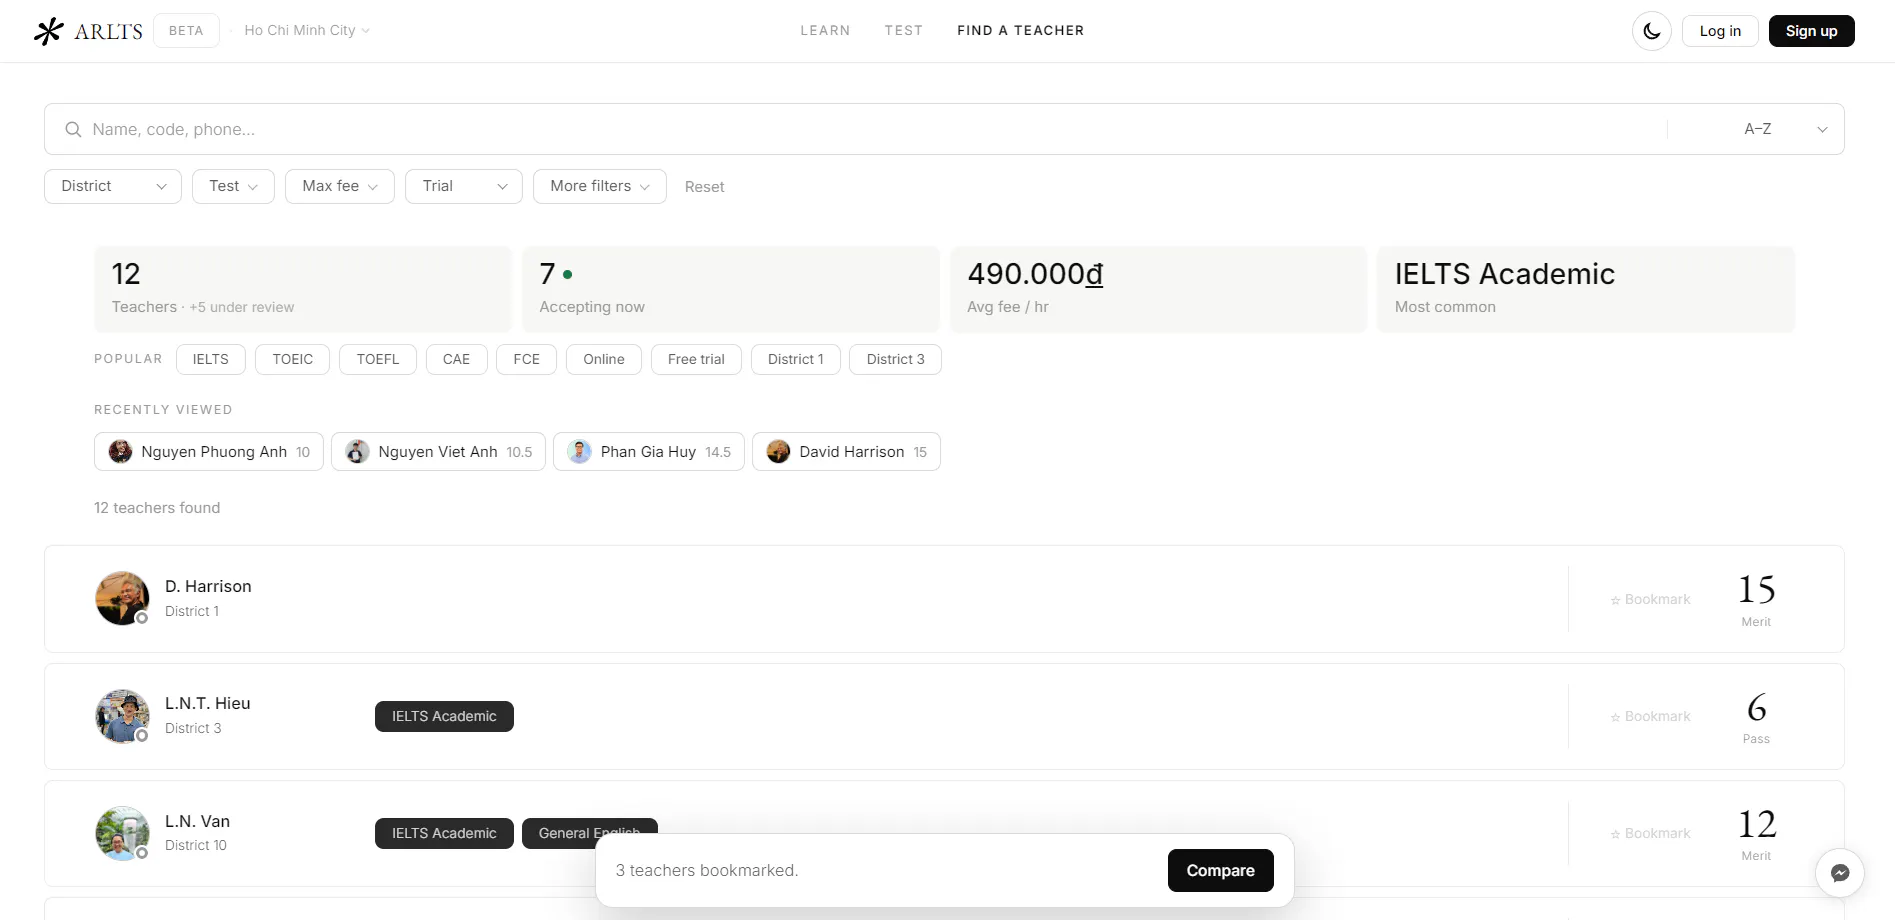Click the IELTS Academic tag on L.N. Van
Viewport: 1895px width, 920px height.
(444, 833)
